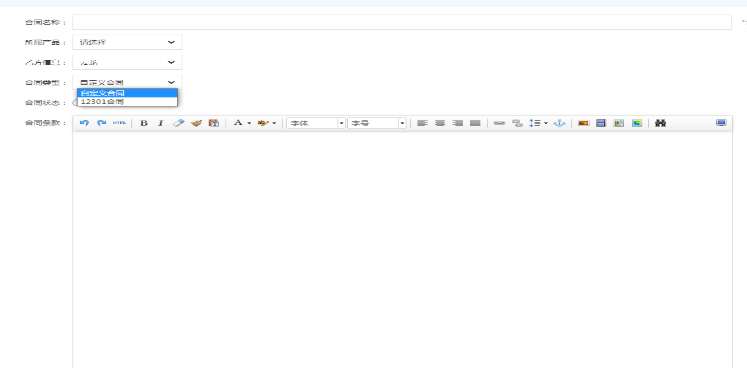Open the 字号 font size dropdown
The image size is (747, 379).
click(x=377, y=123)
